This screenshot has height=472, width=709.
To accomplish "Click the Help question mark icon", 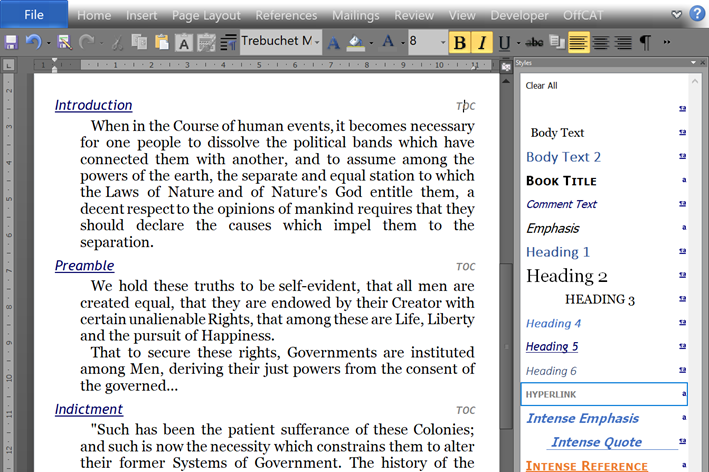I will 697,14.
